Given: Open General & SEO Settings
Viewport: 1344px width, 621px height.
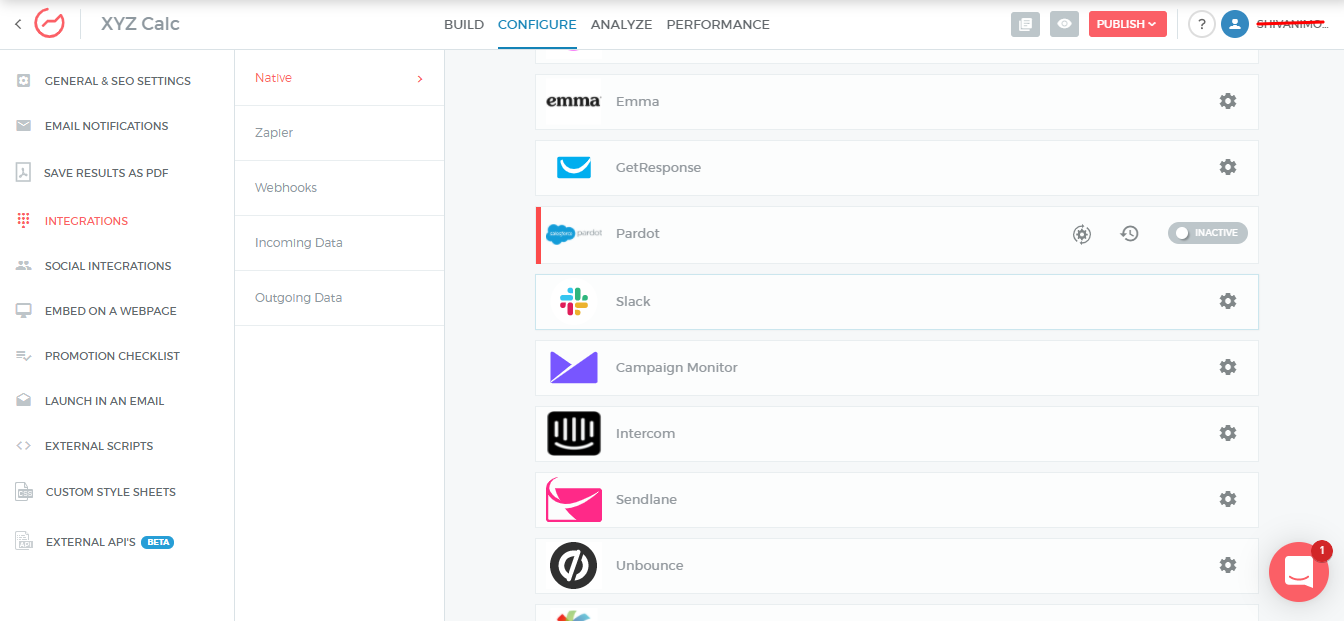Looking at the screenshot, I should tap(117, 81).
